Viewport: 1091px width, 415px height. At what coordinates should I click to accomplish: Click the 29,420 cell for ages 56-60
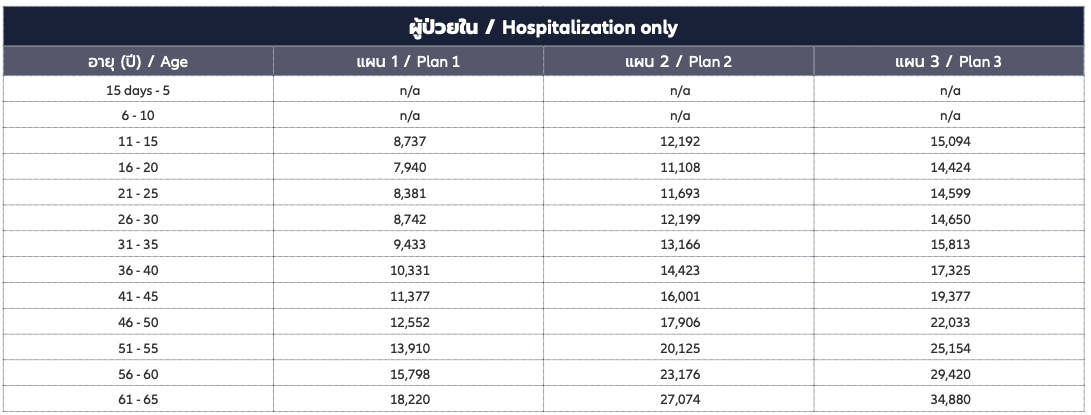pos(949,375)
